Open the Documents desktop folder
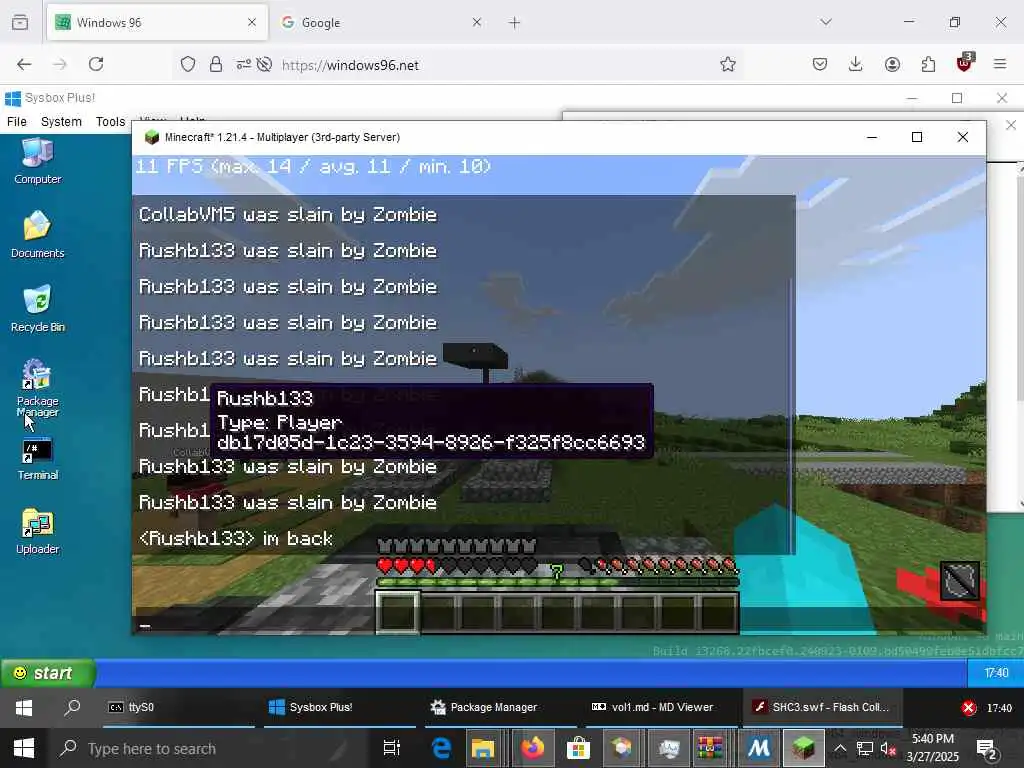 (x=37, y=235)
